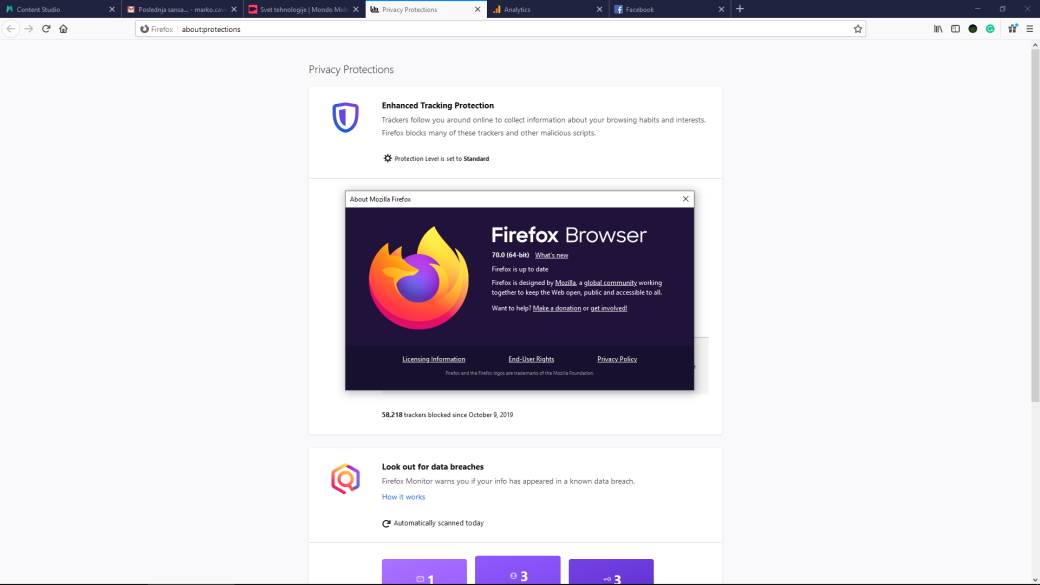The height and width of the screenshot is (585, 1040).
Task: Click the Licensing Information link
Action: (432, 358)
